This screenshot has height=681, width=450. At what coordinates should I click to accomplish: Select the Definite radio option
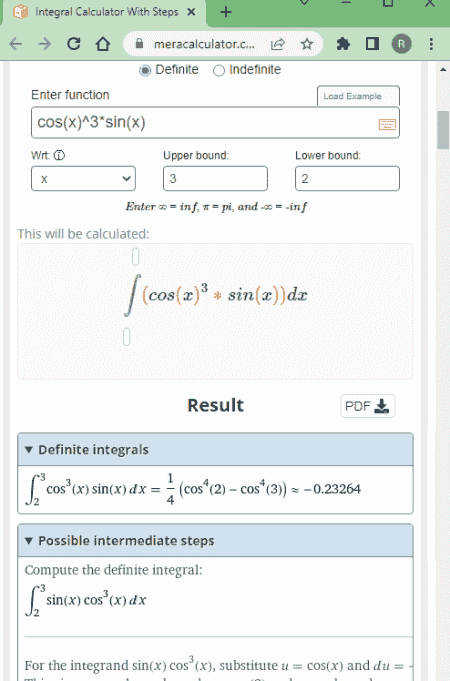145,70
